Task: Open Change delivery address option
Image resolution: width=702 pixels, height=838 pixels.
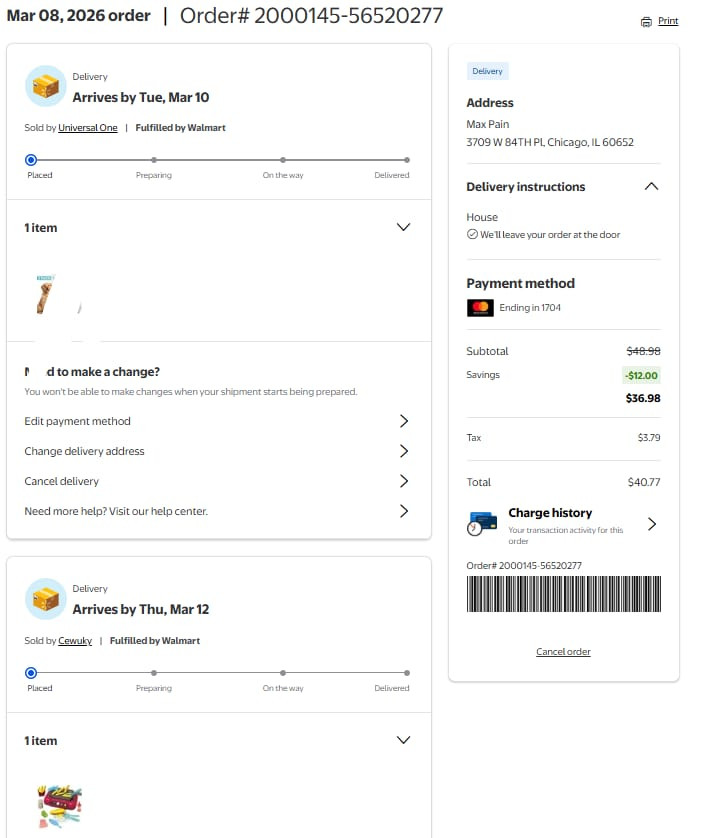Action: pos(217,451)
